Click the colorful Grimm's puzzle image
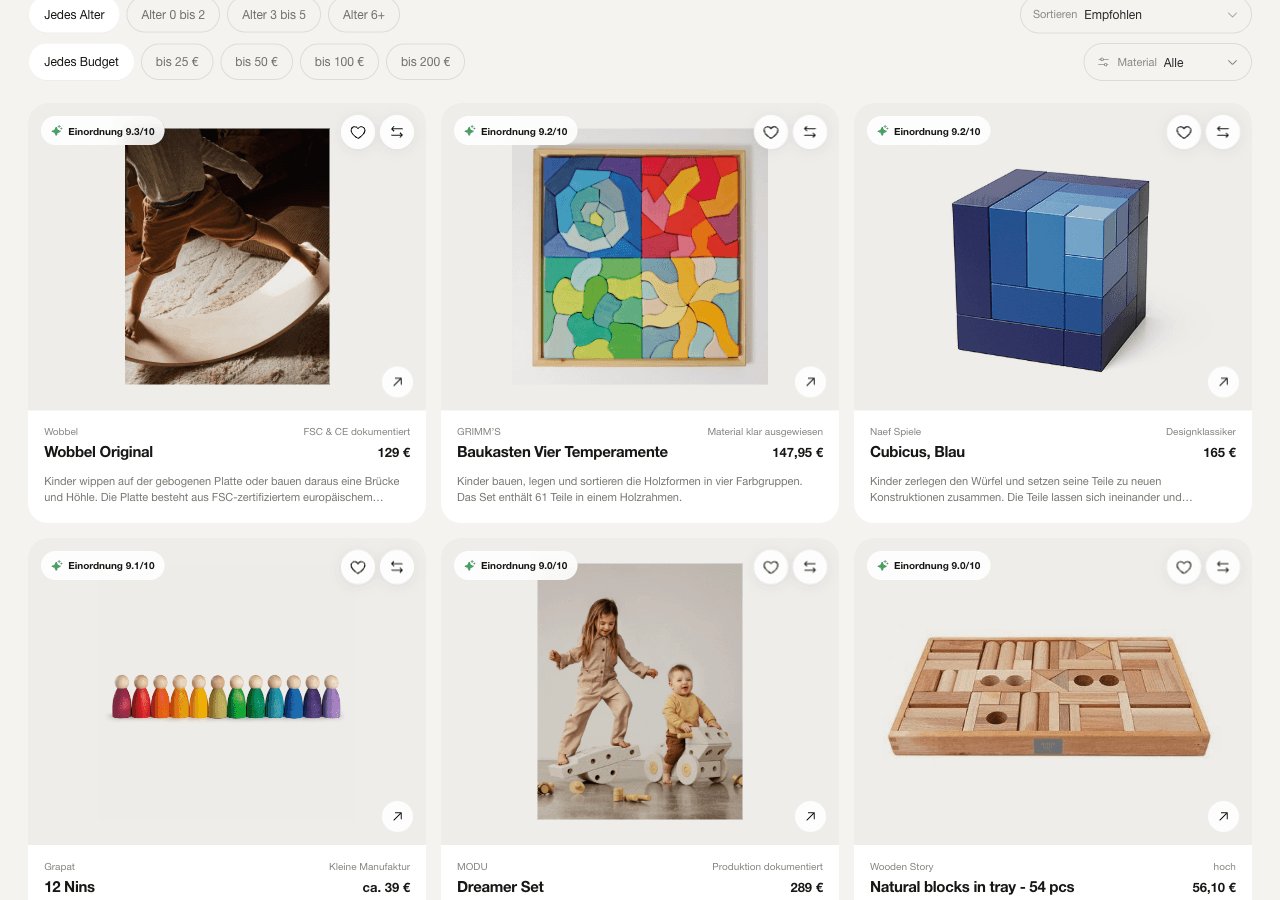 (x=640, y=256)
